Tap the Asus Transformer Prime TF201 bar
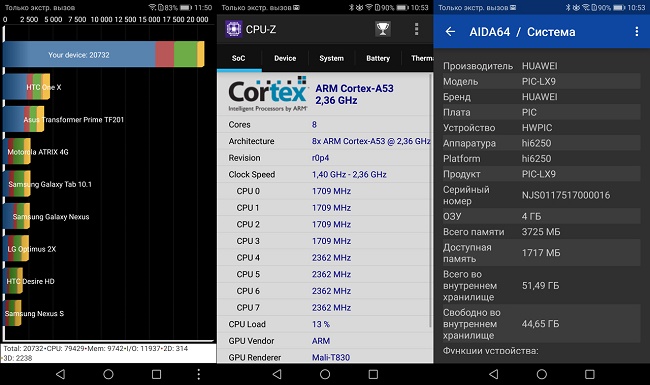Image resolution: width=650 pixels, height=385 pixels. [24, 119]
